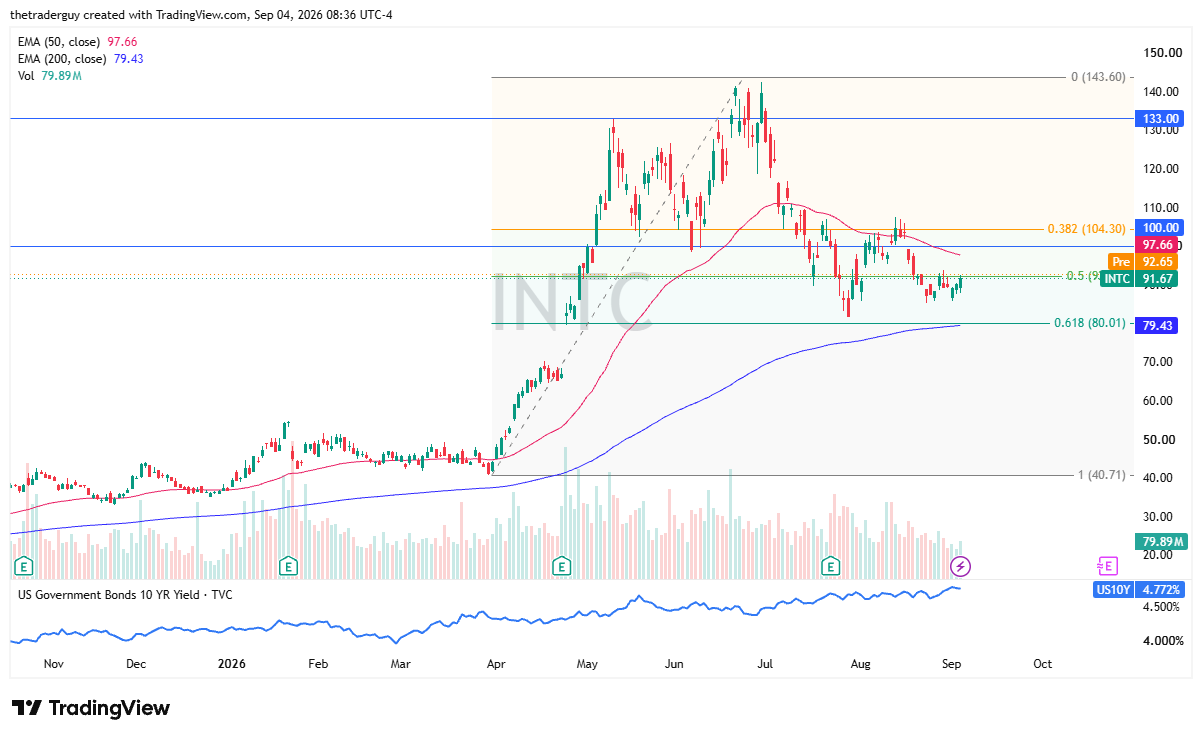Screen dimensions: 1202x738
Task: Click the 79.89M volume tag on axis
Action: [1159, 542]
